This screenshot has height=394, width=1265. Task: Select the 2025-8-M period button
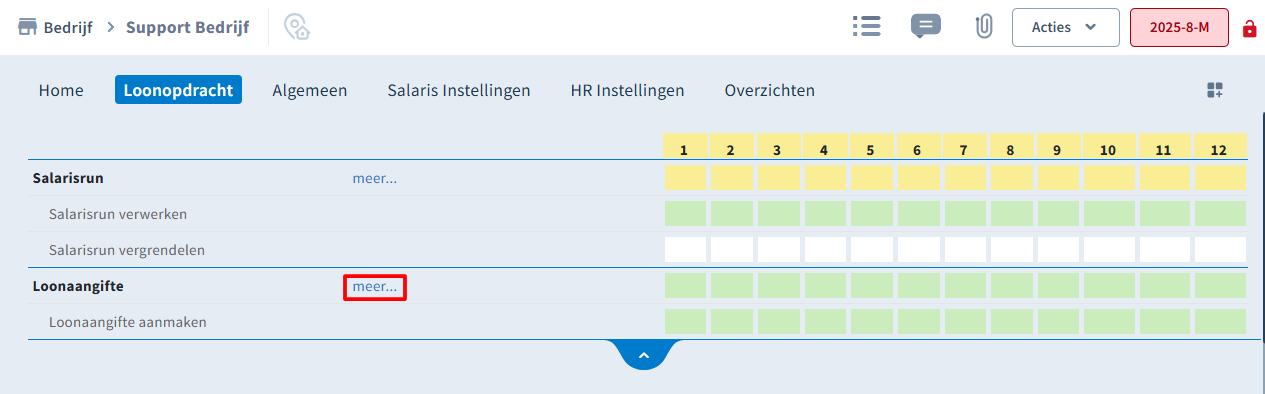click(1179, 27)
